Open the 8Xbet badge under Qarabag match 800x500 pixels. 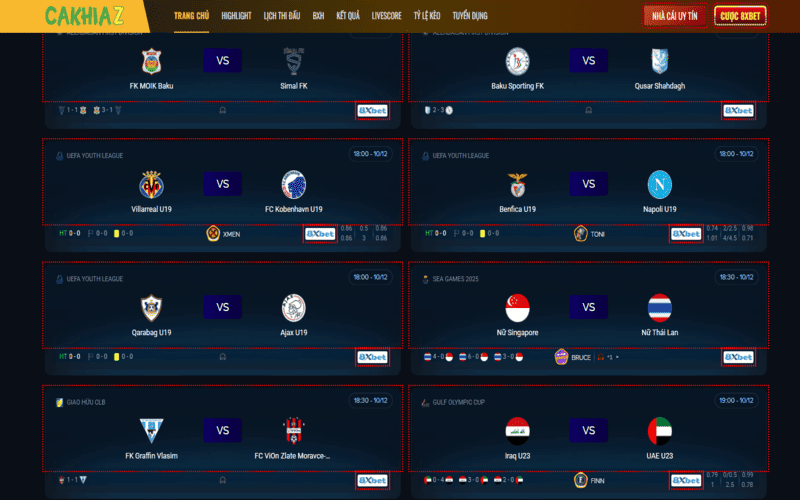click(372, 357)
